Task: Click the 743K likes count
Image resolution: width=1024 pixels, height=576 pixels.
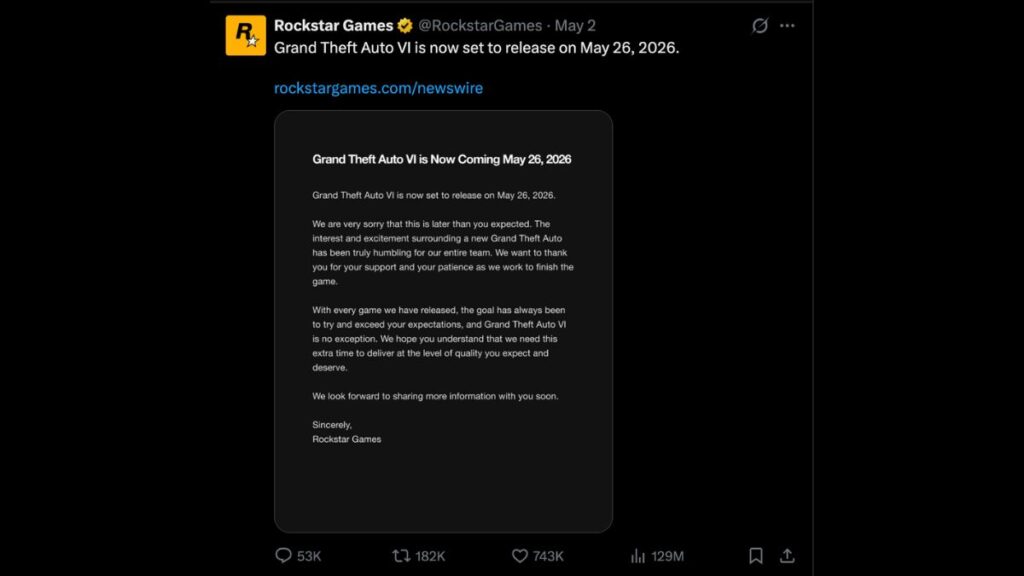Action: click(x=548, y=556)
